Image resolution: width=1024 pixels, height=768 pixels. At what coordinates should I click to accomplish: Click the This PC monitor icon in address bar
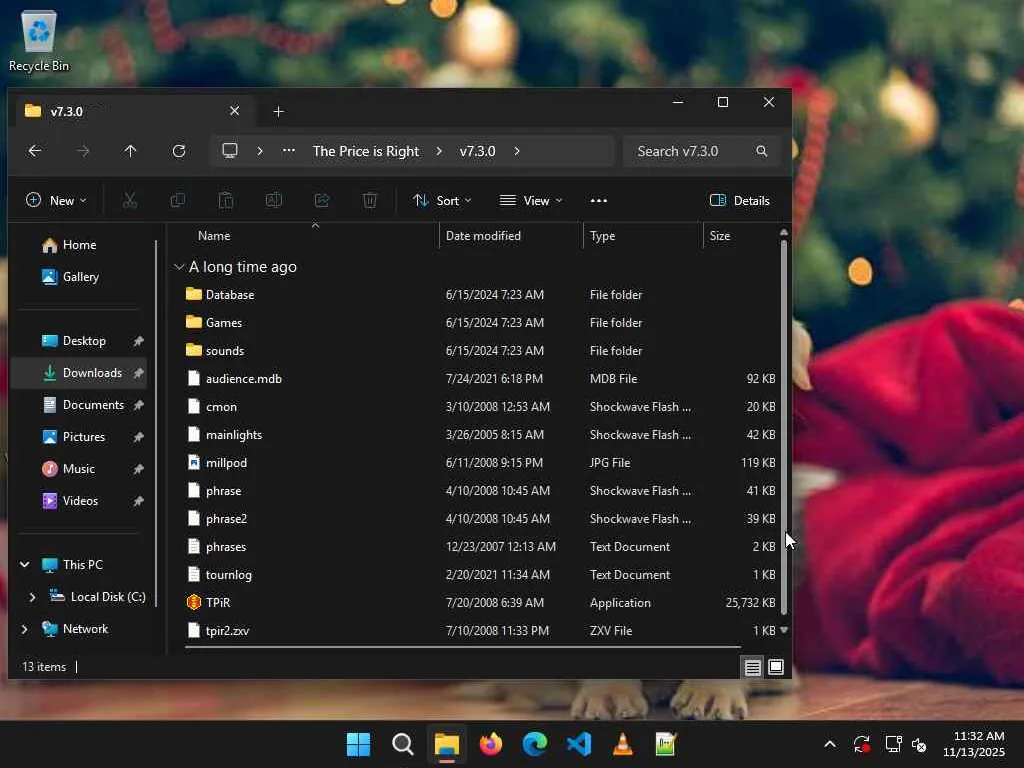230,151
